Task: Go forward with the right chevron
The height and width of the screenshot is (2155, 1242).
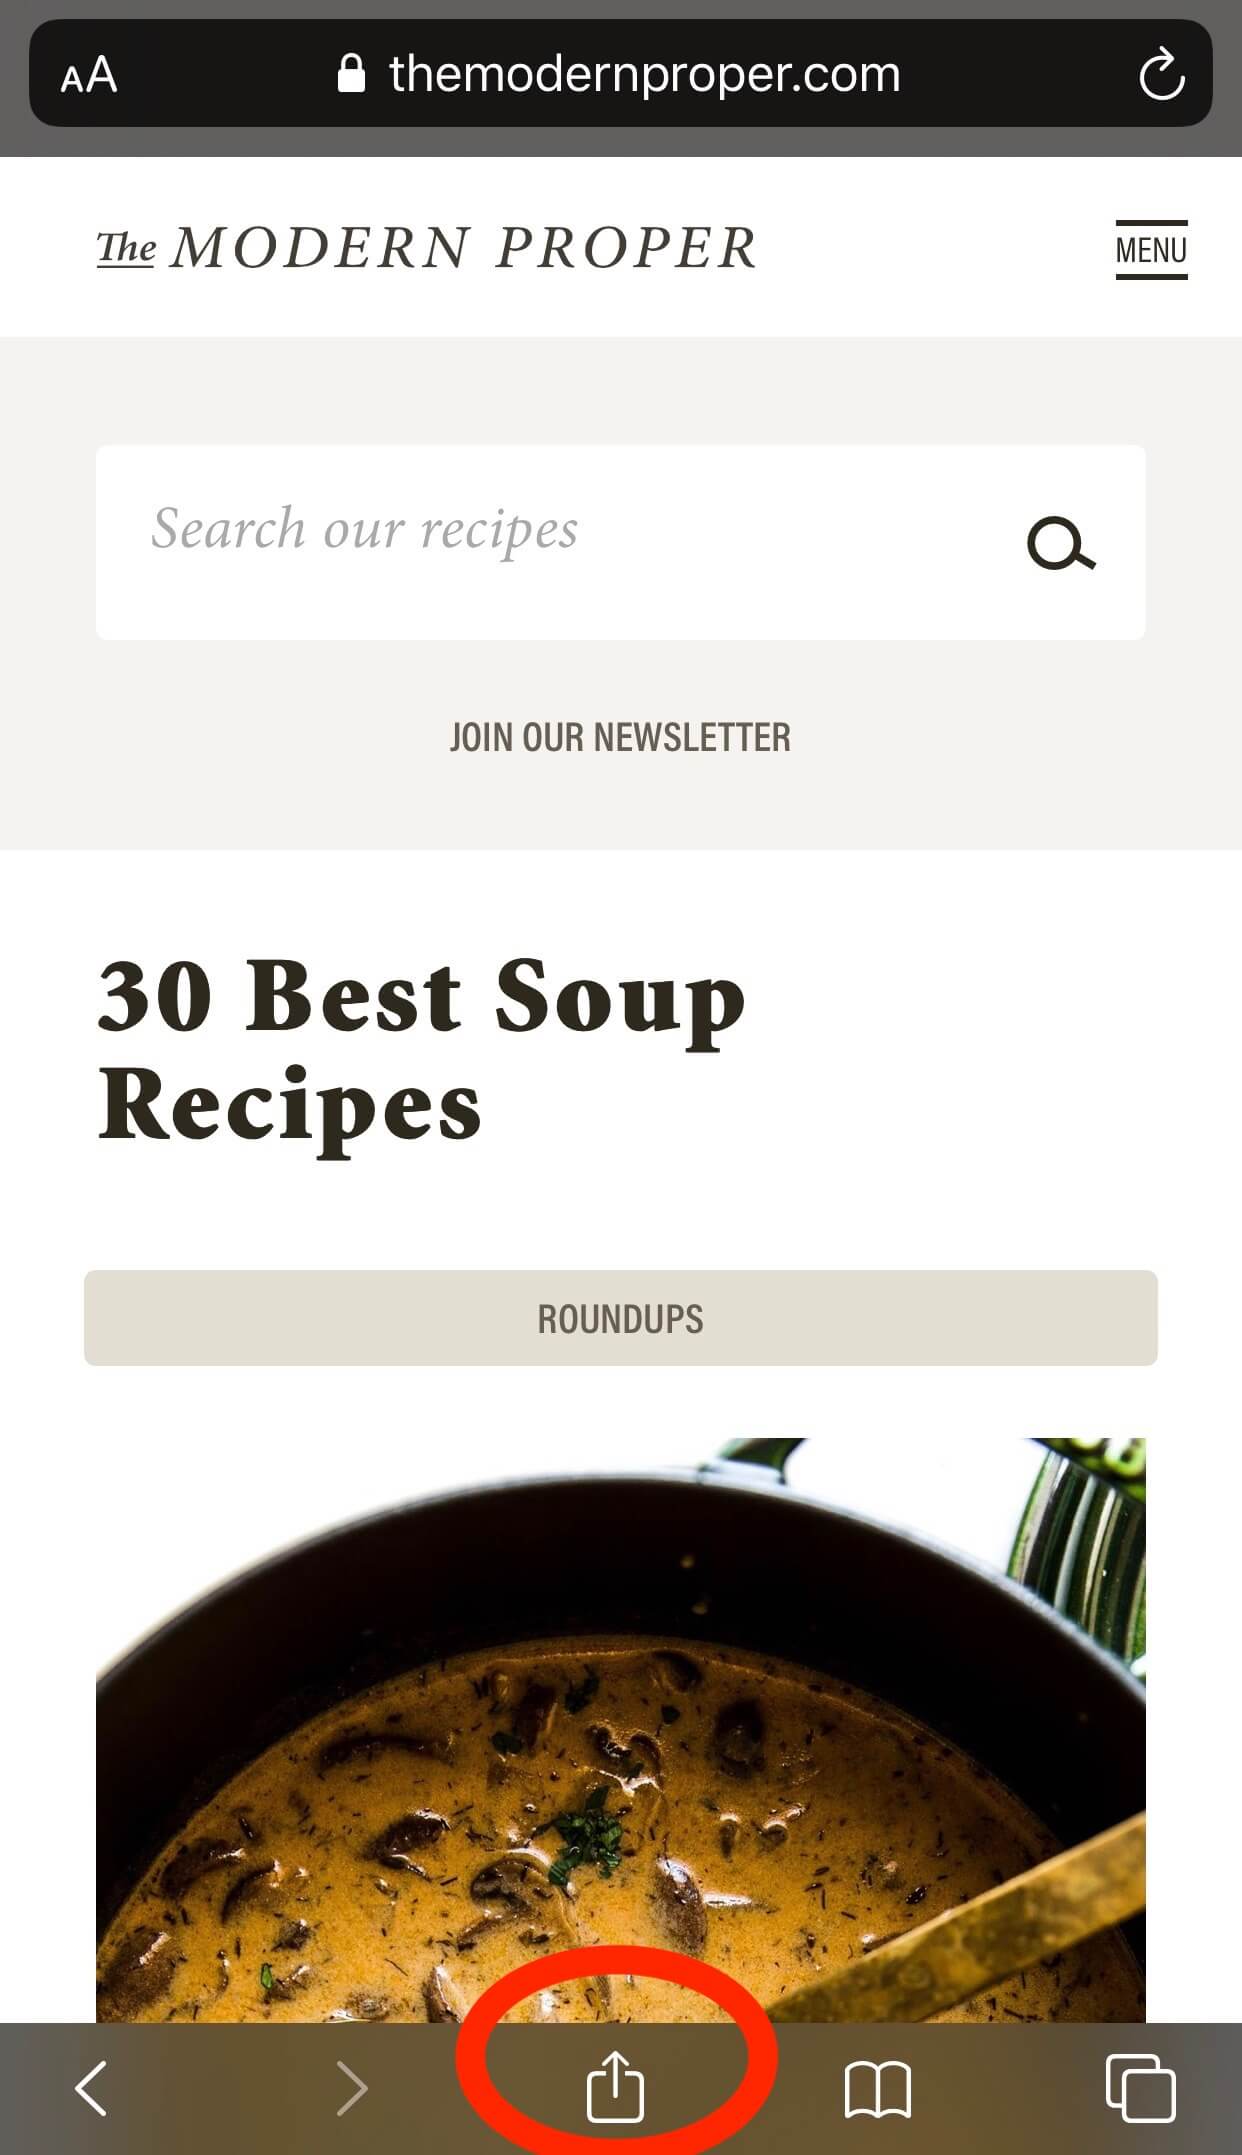Action: point(351,2088)
